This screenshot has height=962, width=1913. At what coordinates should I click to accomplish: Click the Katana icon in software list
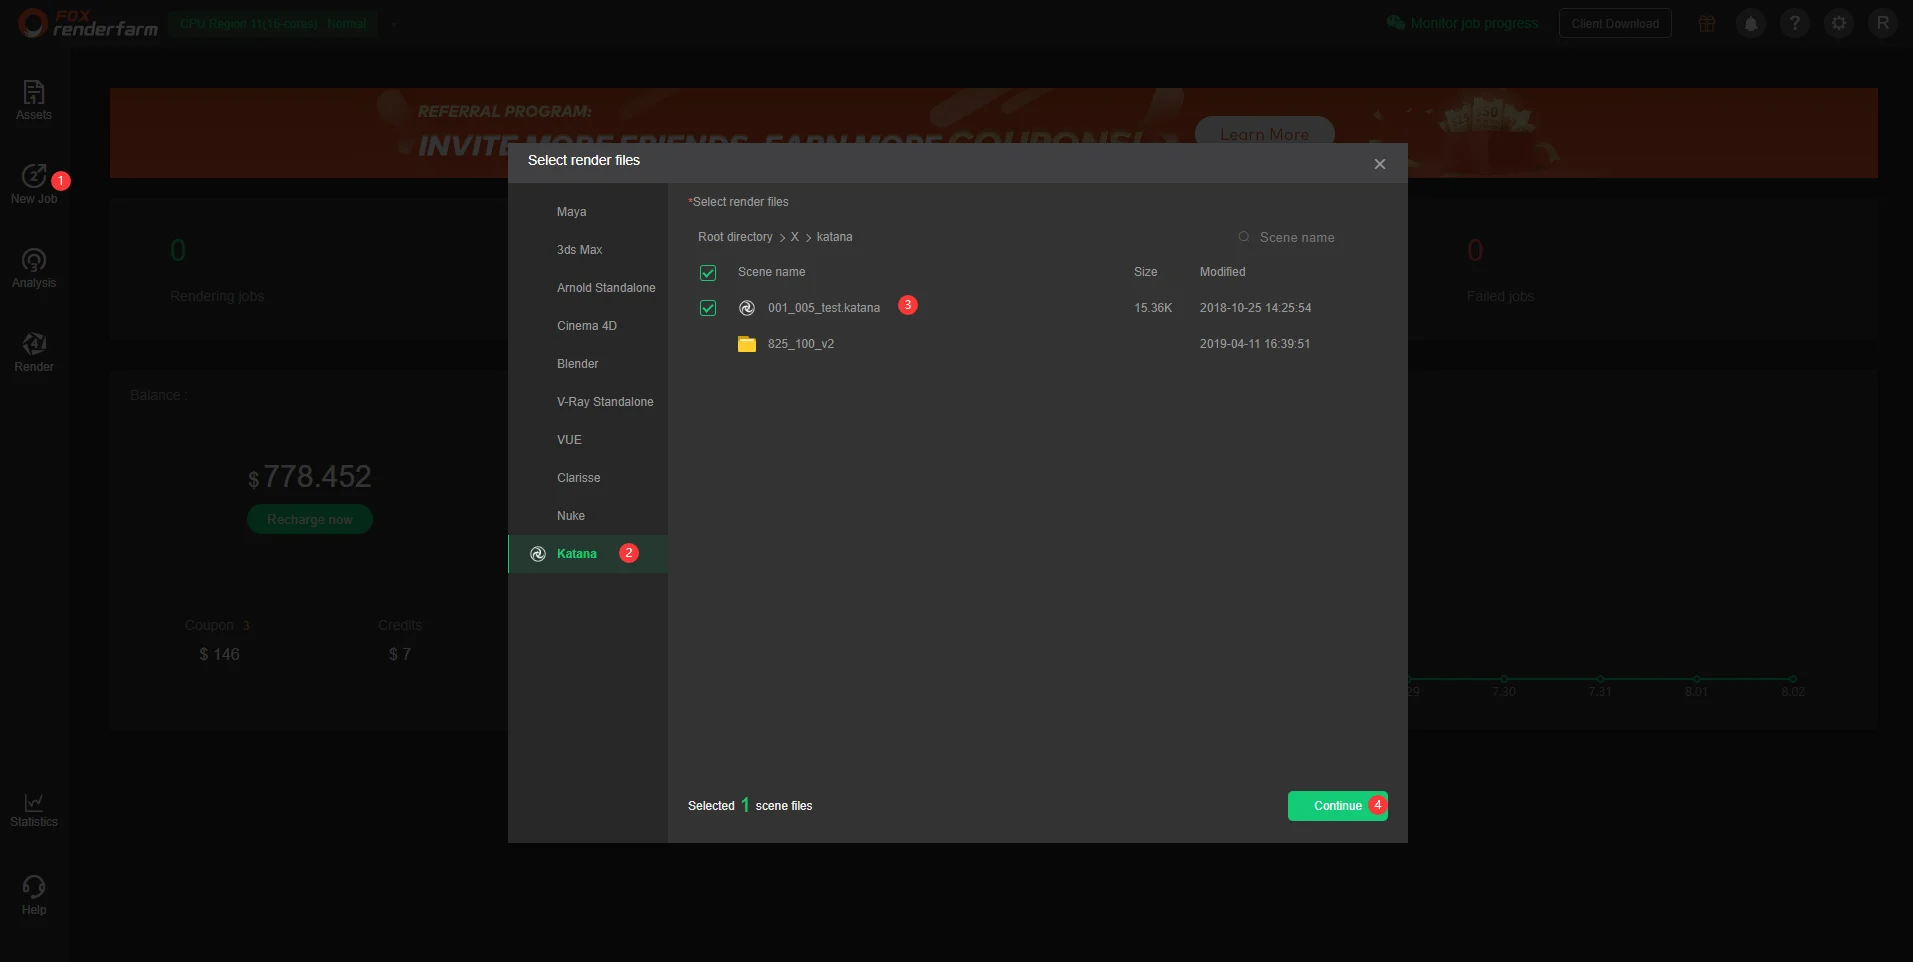tap(538, 554)
